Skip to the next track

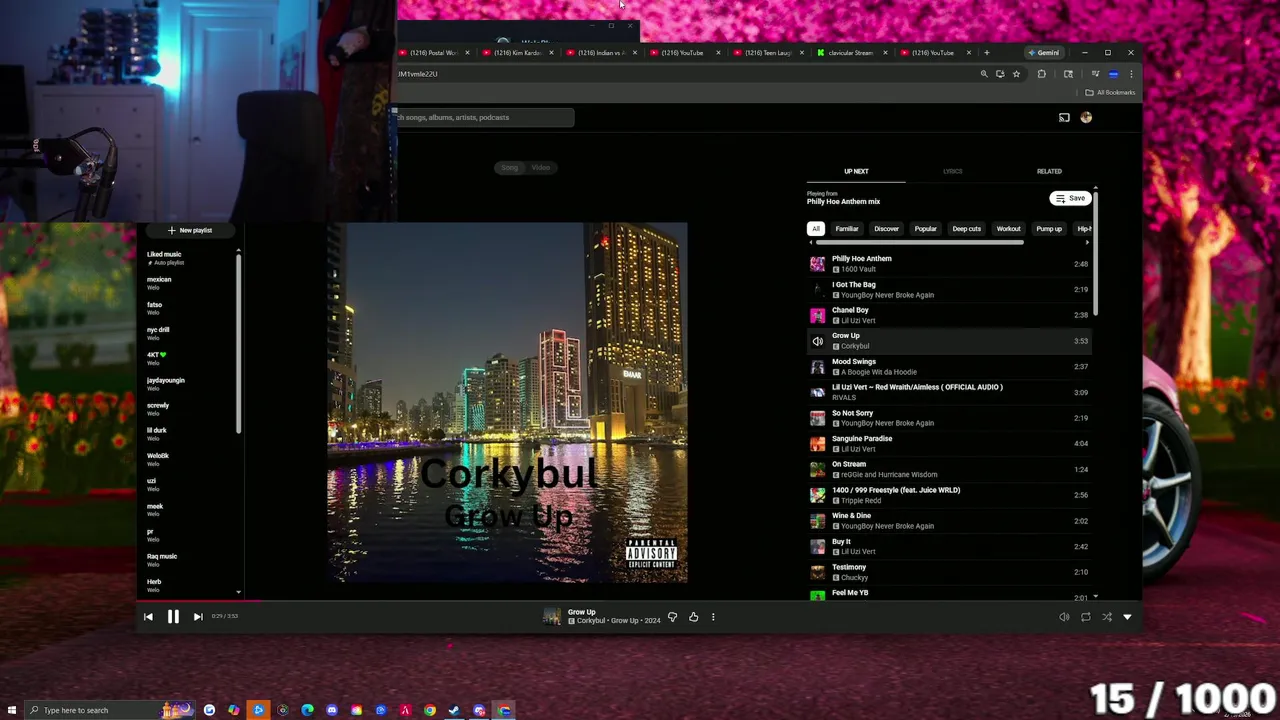[198, 617]
